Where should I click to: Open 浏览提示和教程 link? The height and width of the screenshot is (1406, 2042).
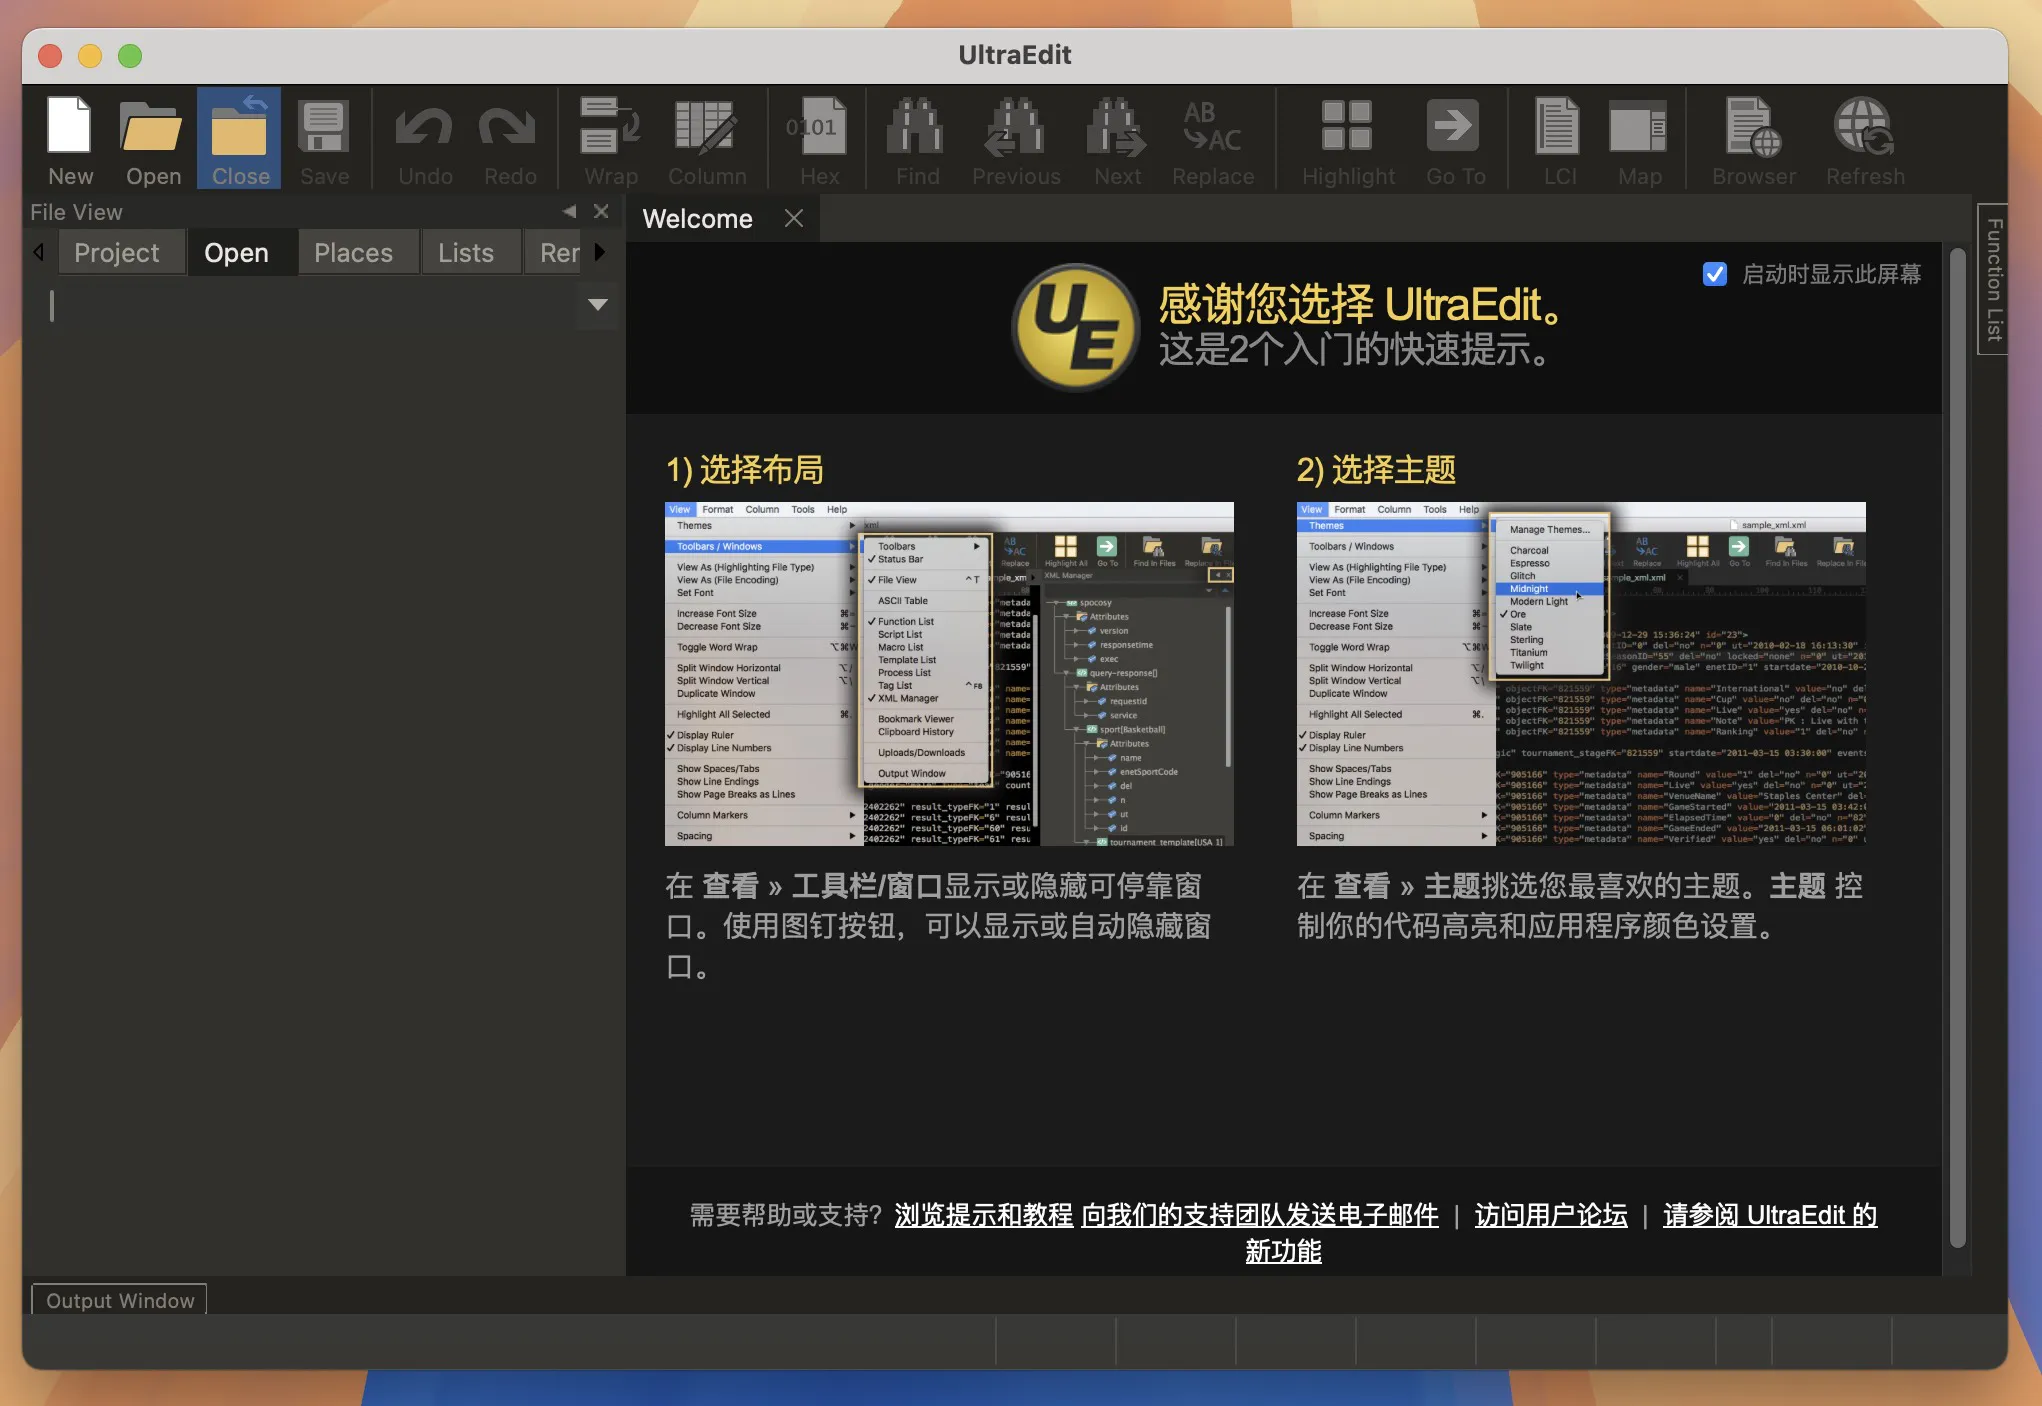tap(983, 1215)
